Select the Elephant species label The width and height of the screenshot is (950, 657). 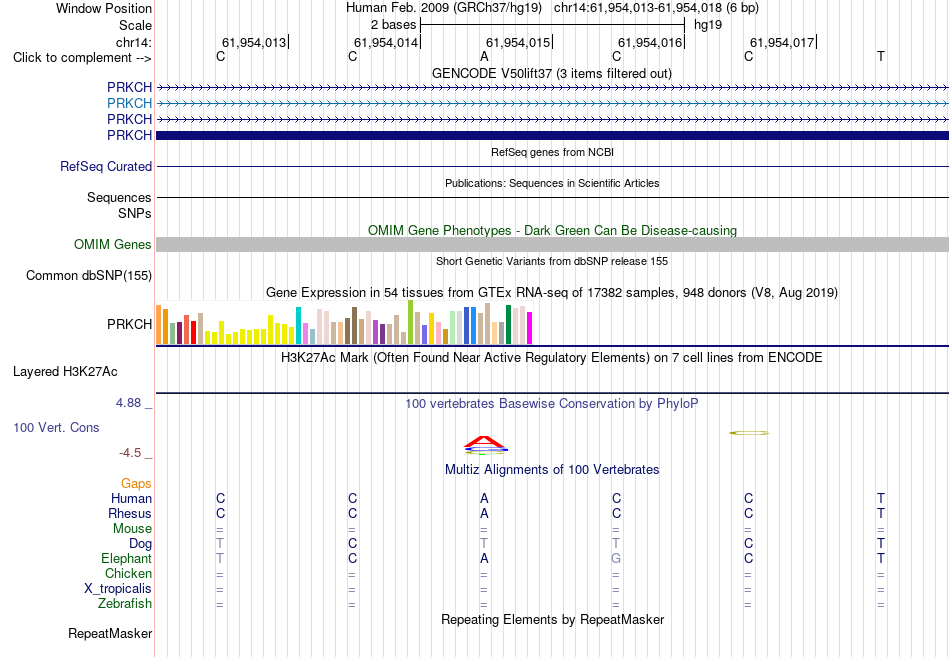pyautogui.click(x=126, y=558)
